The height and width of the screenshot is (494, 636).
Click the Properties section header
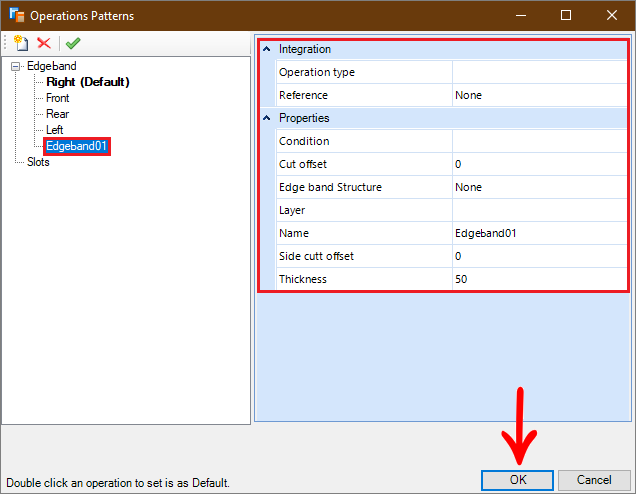(444, 118)
